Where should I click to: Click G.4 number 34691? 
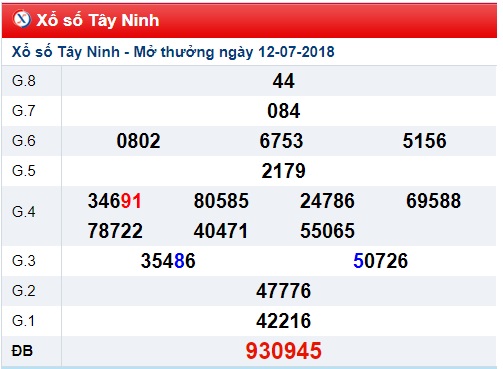coord(115,201)
